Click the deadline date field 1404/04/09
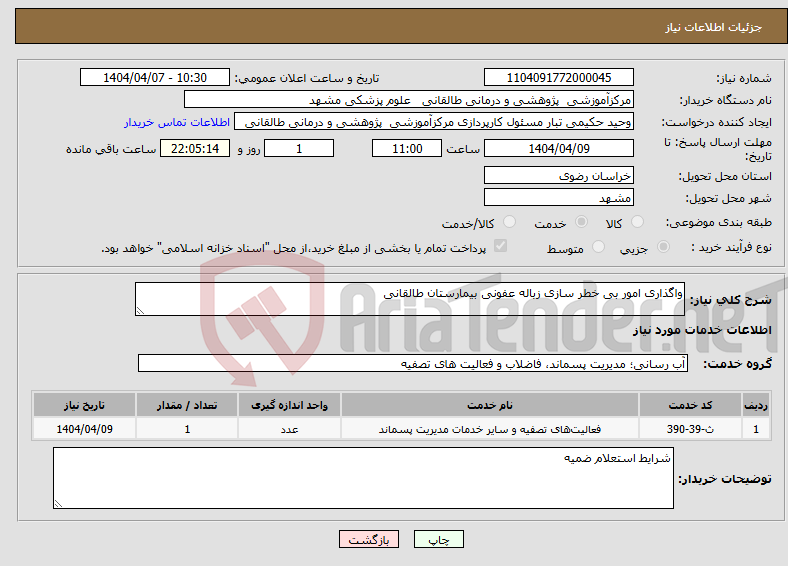Screen dimensions: 788x566 click(x=558, y=148)
